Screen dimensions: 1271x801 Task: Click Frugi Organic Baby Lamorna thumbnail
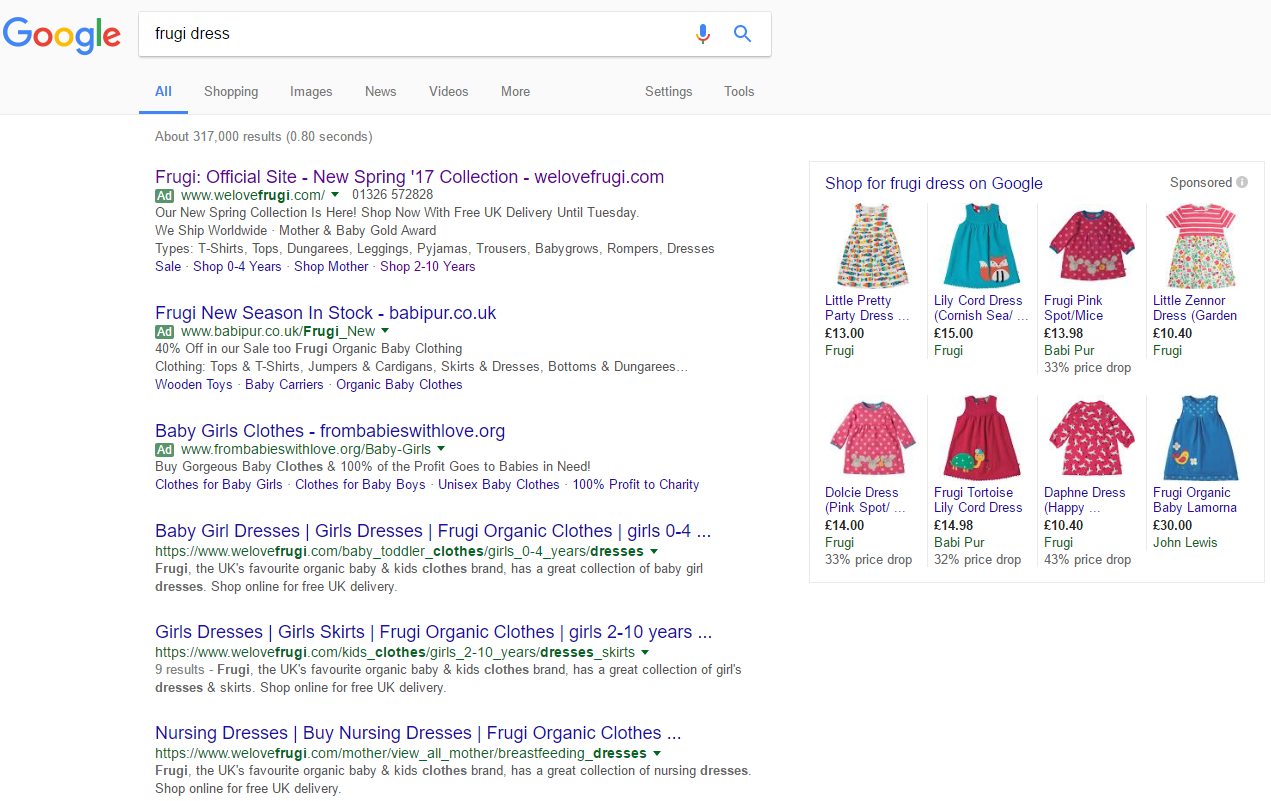pyautogui.click(x=1201, y=438)
